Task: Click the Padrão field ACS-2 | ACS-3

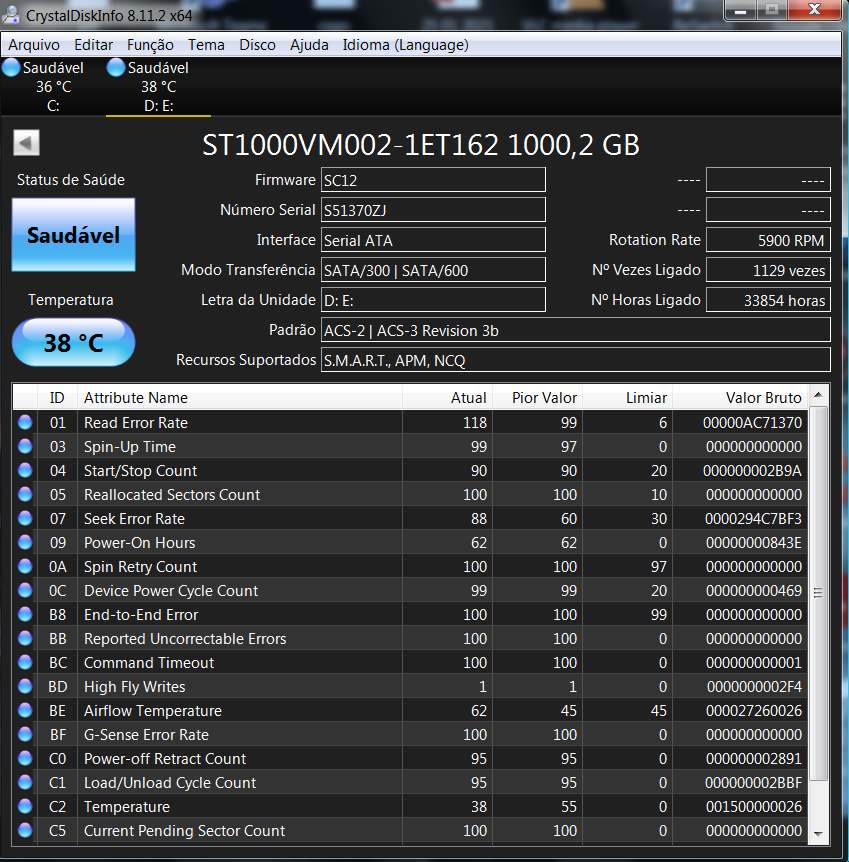Action: (576, 330)
